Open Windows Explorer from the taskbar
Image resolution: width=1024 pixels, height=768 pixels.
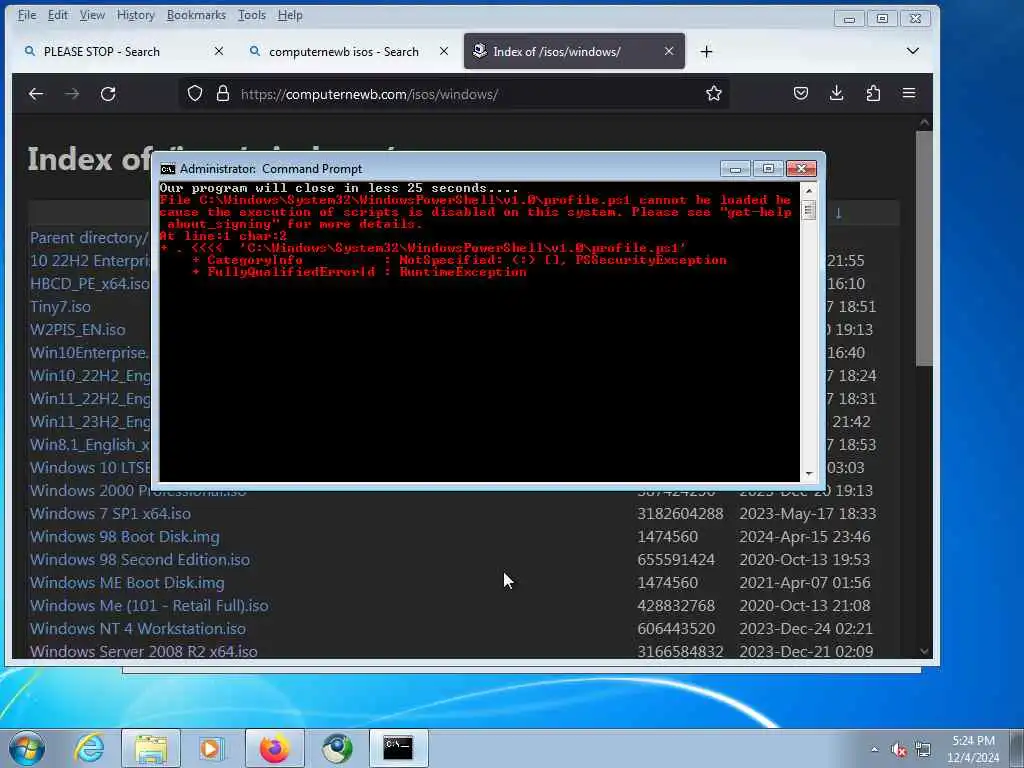(151, 748)
